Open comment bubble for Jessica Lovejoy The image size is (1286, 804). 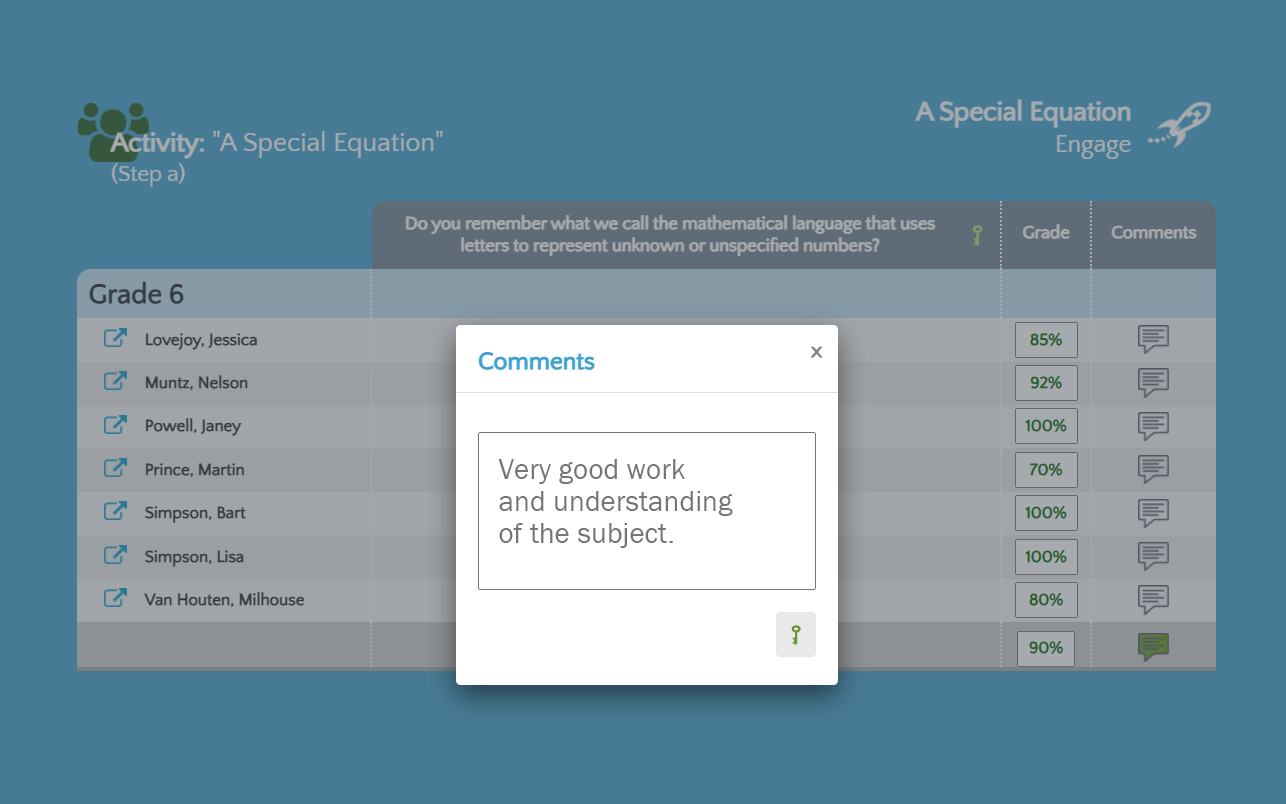tap(1153, 339)
